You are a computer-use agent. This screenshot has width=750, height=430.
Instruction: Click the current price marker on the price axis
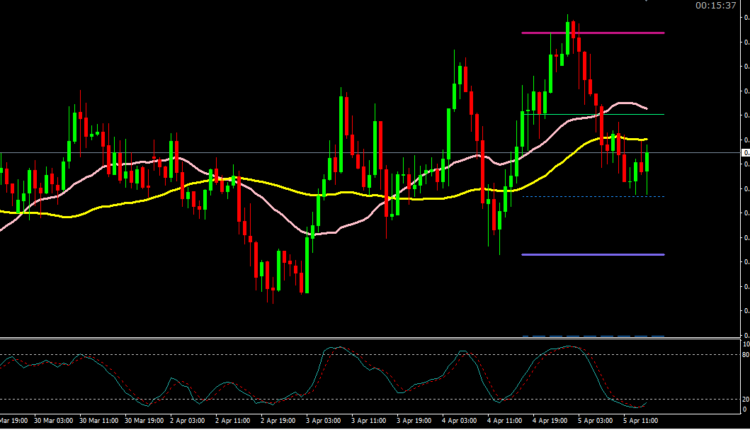pyautogui.click(x=744, y=153)
